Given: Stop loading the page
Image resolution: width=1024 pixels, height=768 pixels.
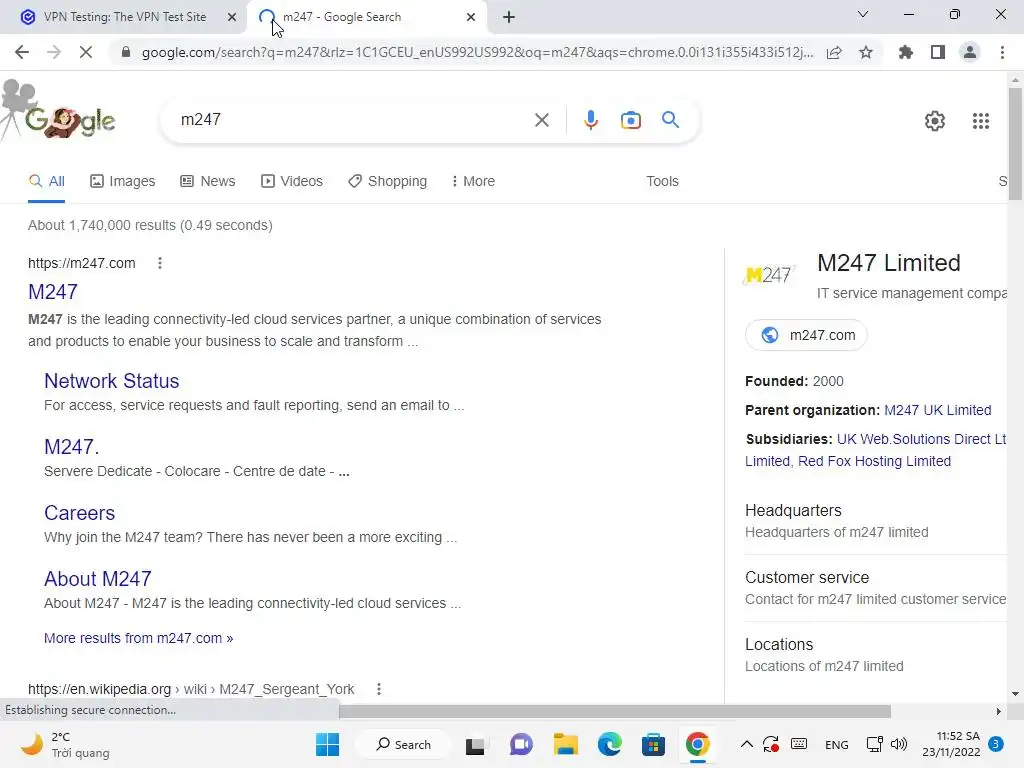Looking at the screenshot, I should coord(86,52).
